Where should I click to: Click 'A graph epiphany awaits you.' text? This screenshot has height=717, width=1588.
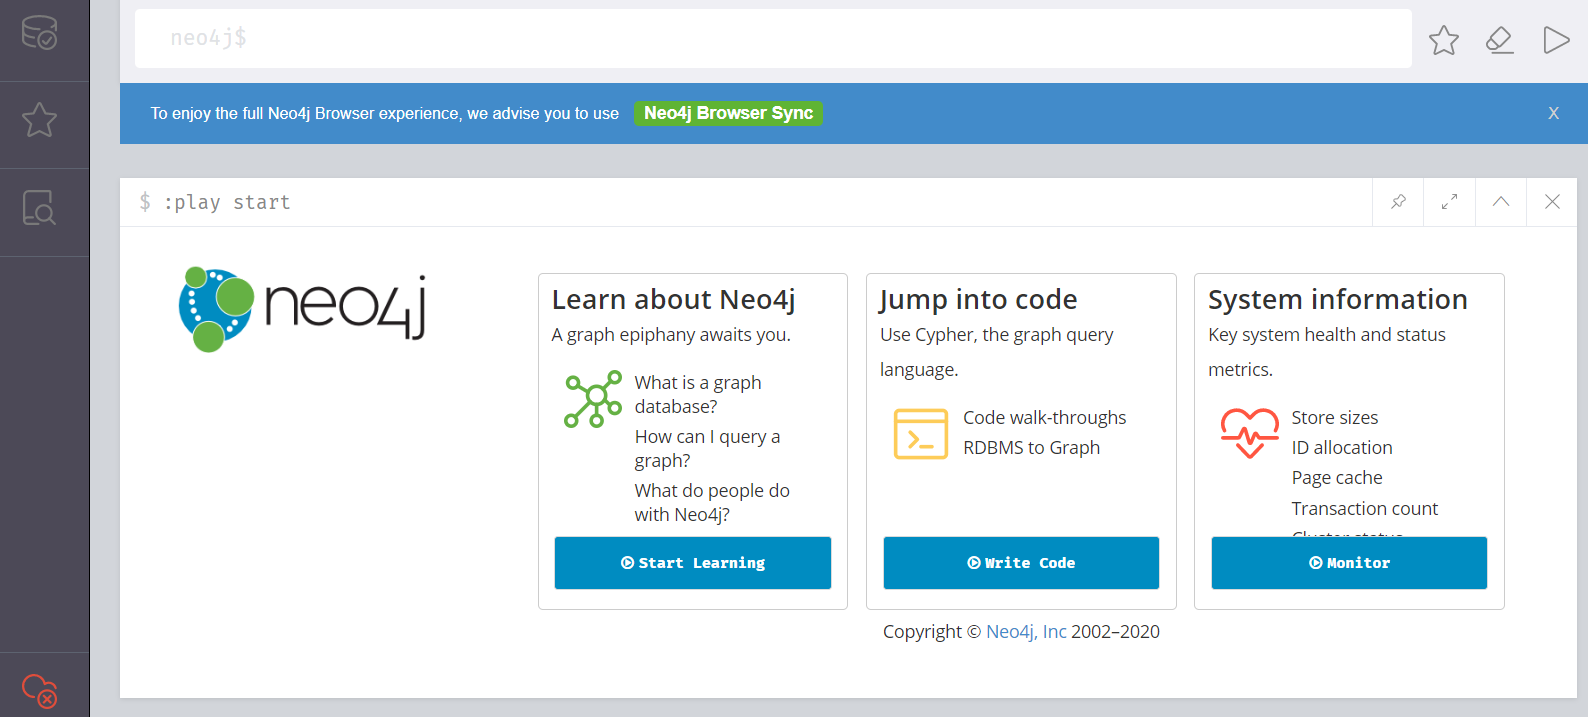click(x=671, y=335)
